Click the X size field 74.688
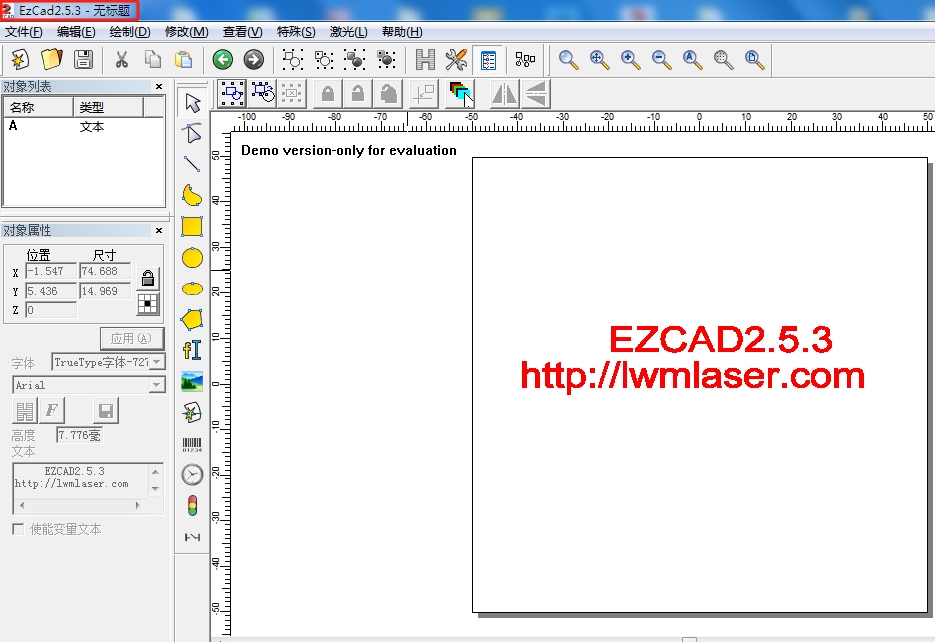 [x=105, y=271]
